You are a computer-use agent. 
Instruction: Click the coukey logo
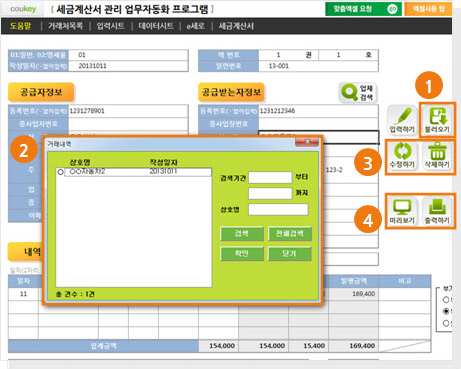[x=23, y=9]
